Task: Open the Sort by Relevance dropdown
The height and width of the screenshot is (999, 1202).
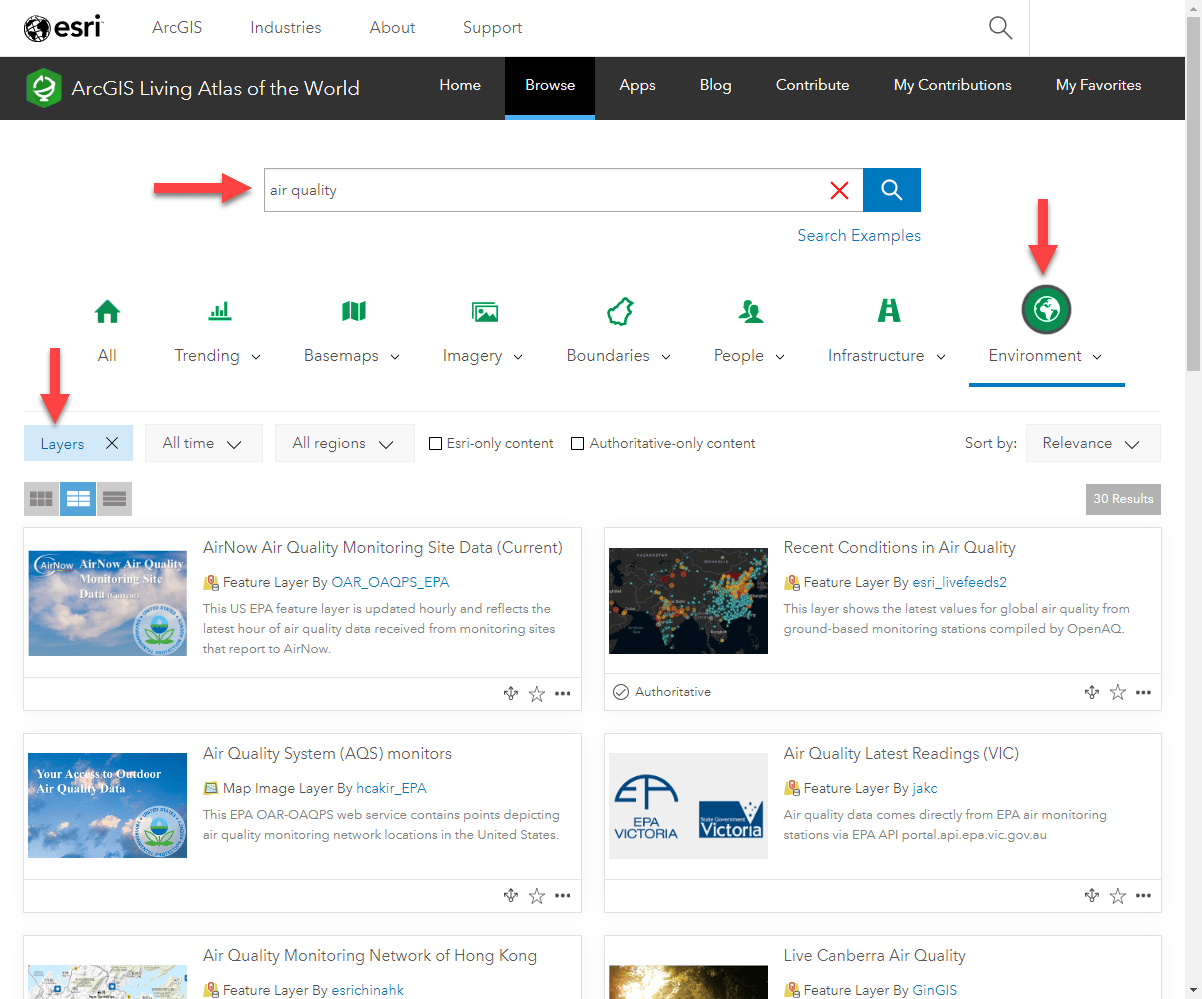Action: tap(1093, 443)
